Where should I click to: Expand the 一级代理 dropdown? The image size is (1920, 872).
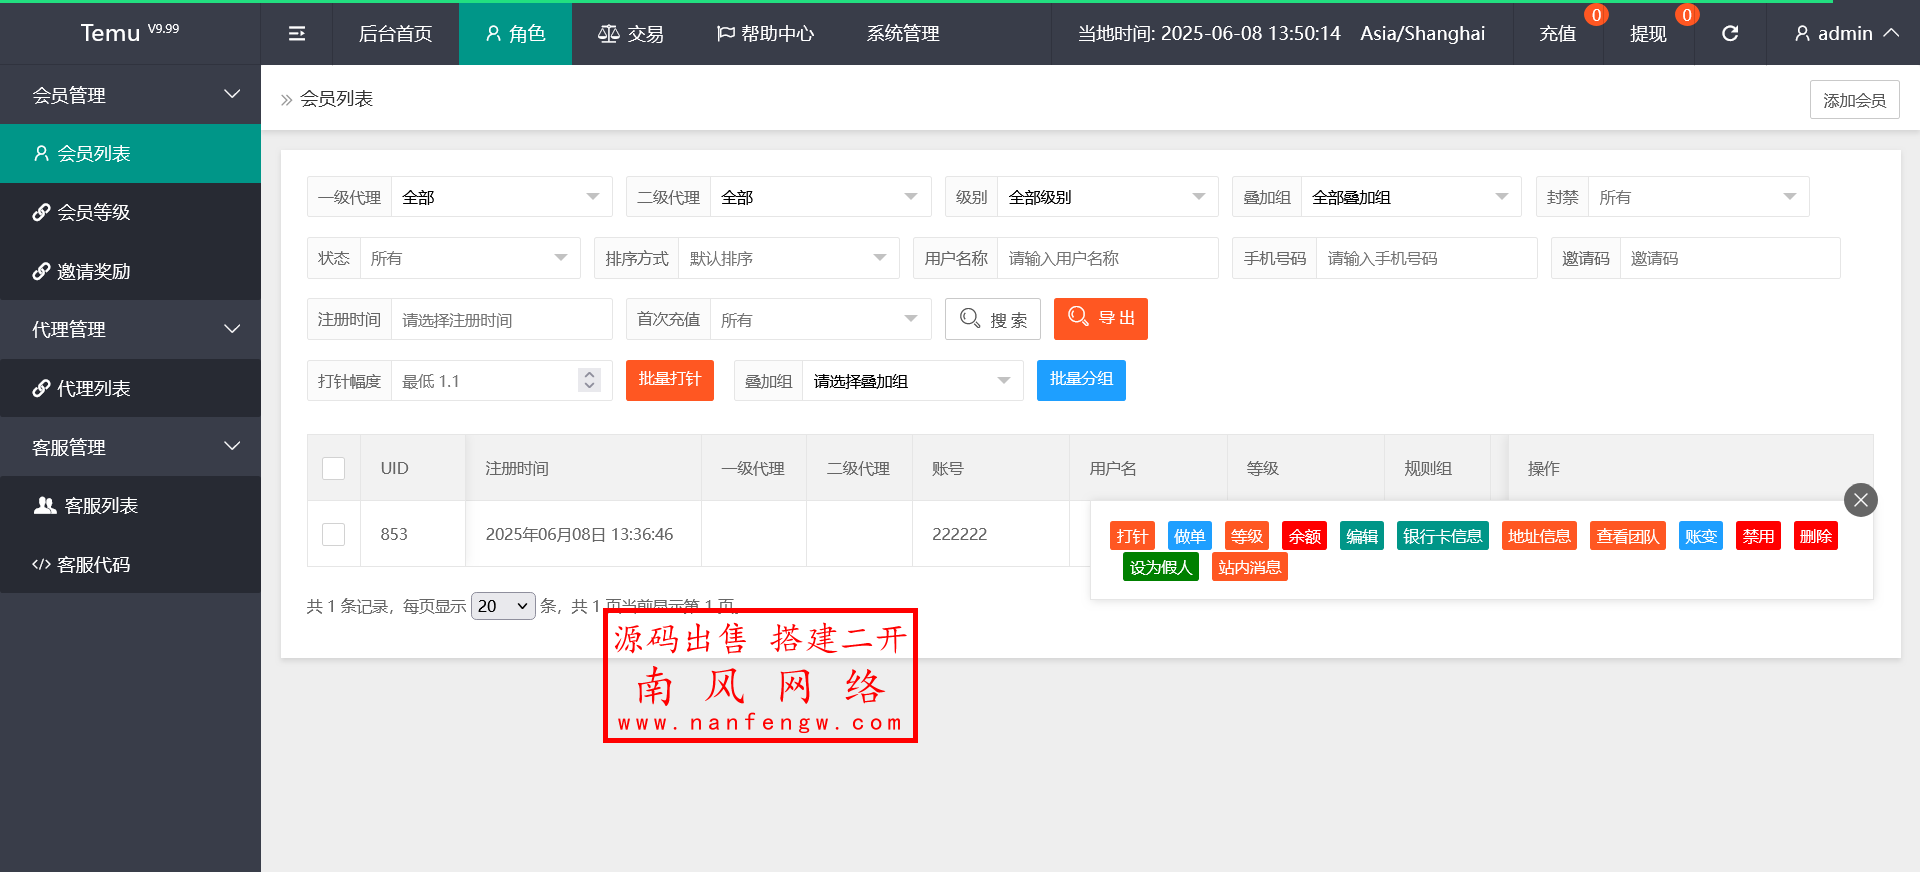(x=500, y=197)
